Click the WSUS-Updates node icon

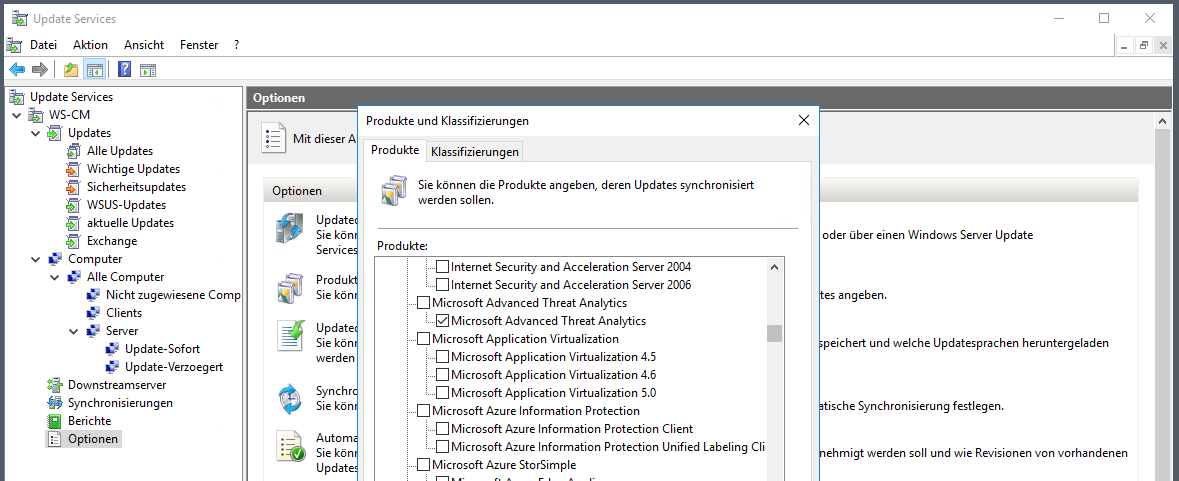pyautogui.click(x=73, y=205)
